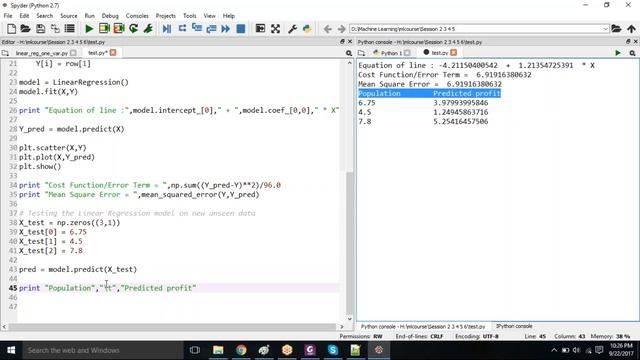Run the file with the green play button

(89, 29)
